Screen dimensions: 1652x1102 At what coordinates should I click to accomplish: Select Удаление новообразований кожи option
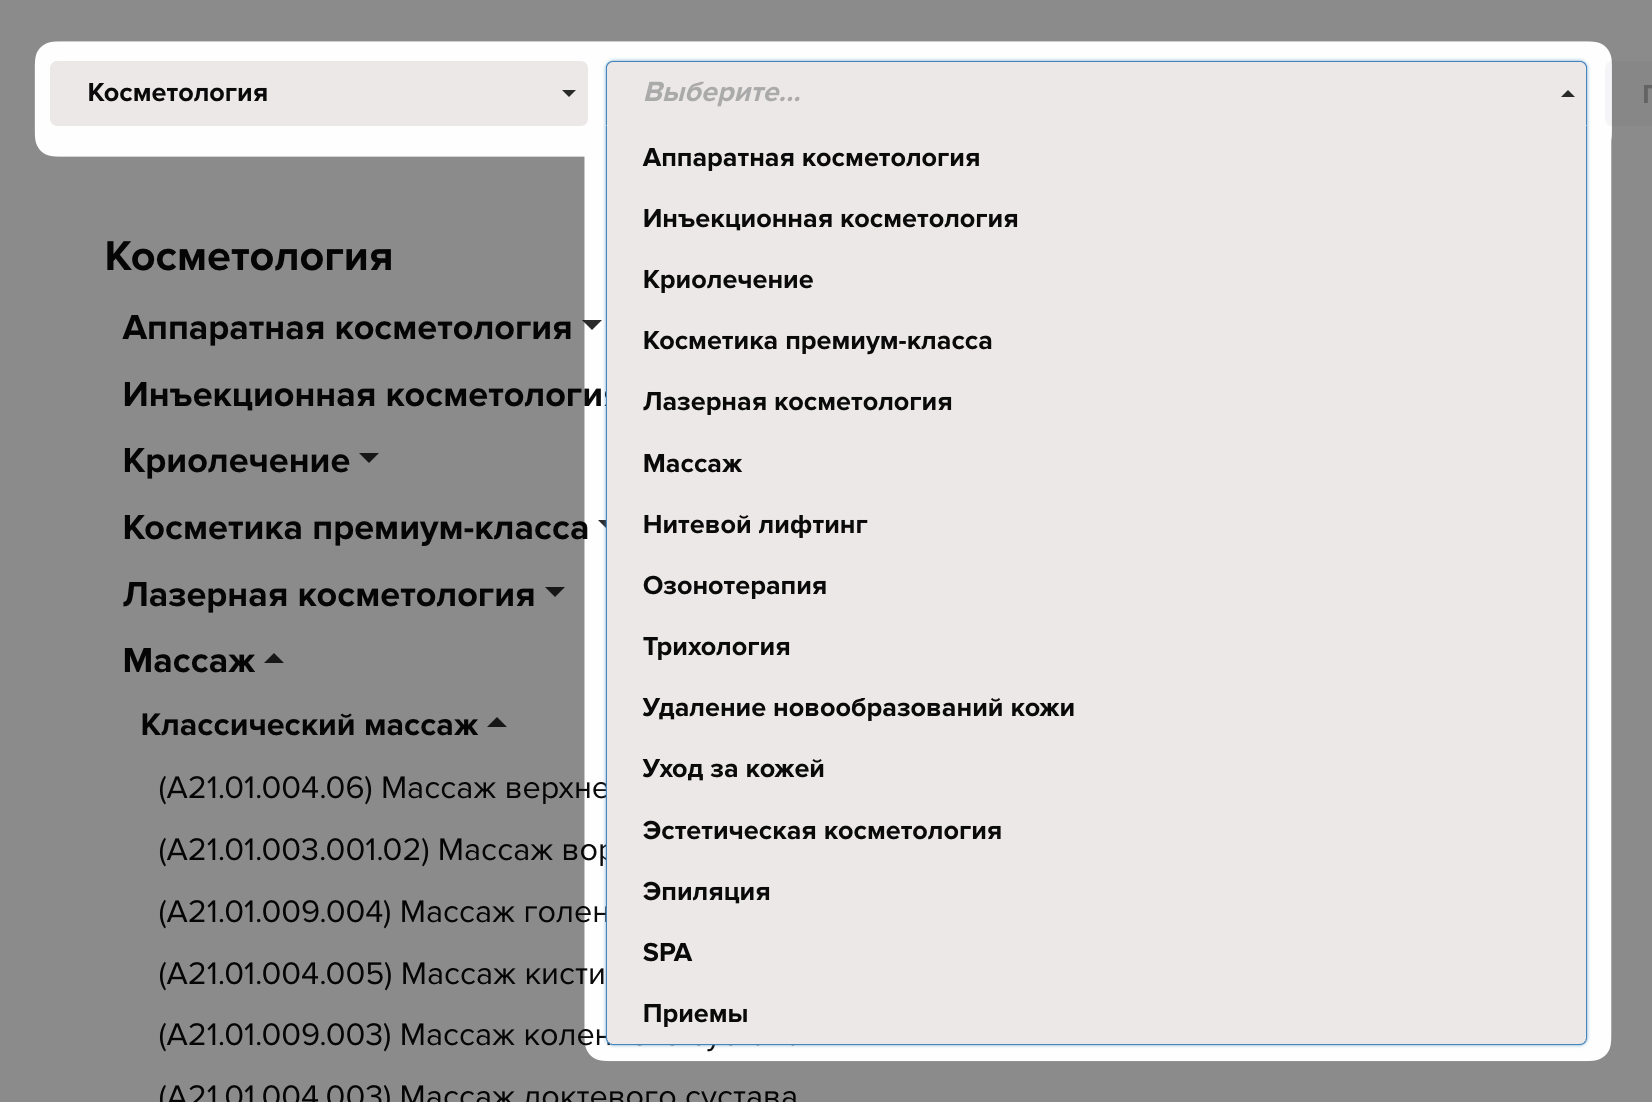click(x=857, y=708)
